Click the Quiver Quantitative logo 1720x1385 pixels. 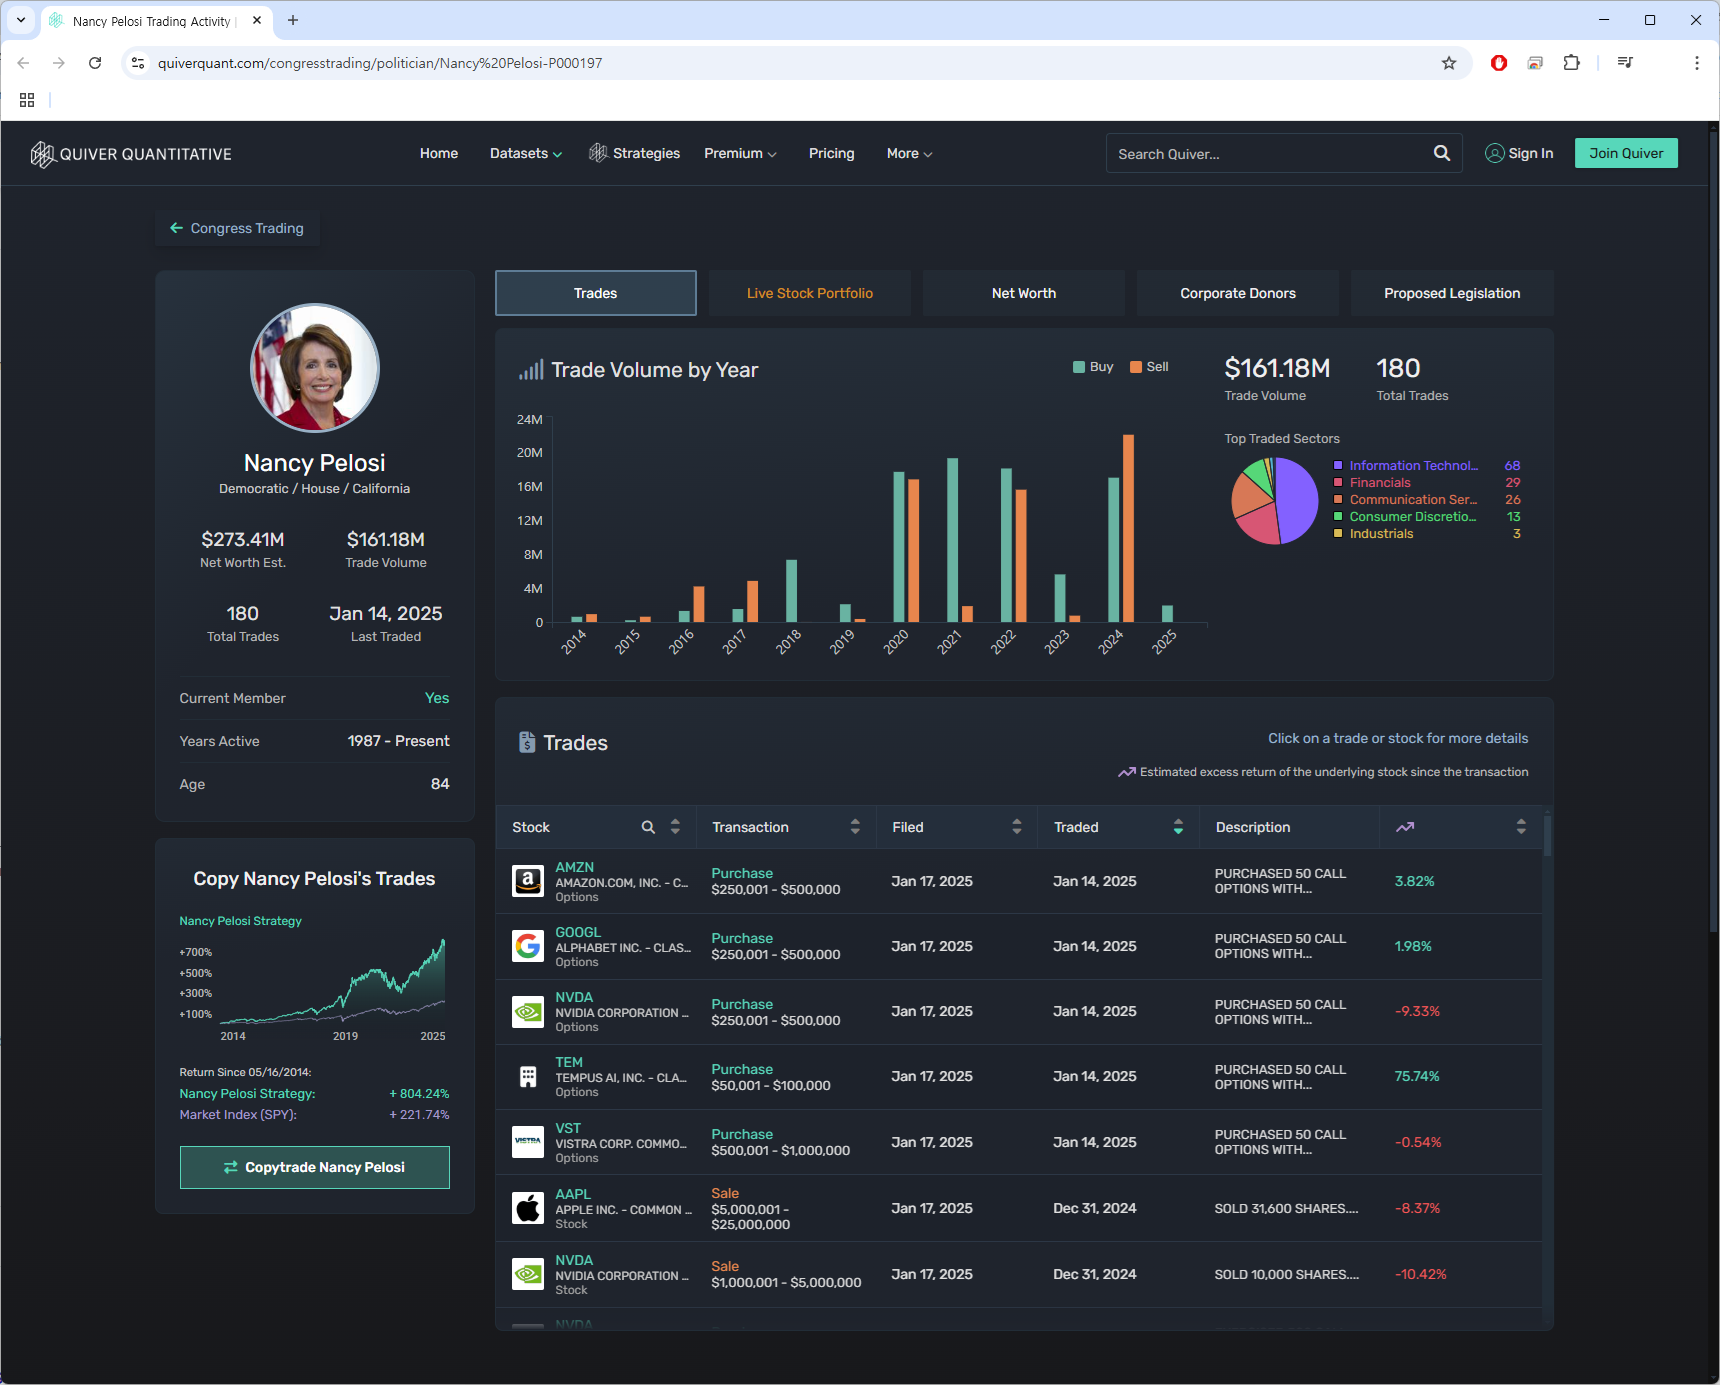click(131, 154)
